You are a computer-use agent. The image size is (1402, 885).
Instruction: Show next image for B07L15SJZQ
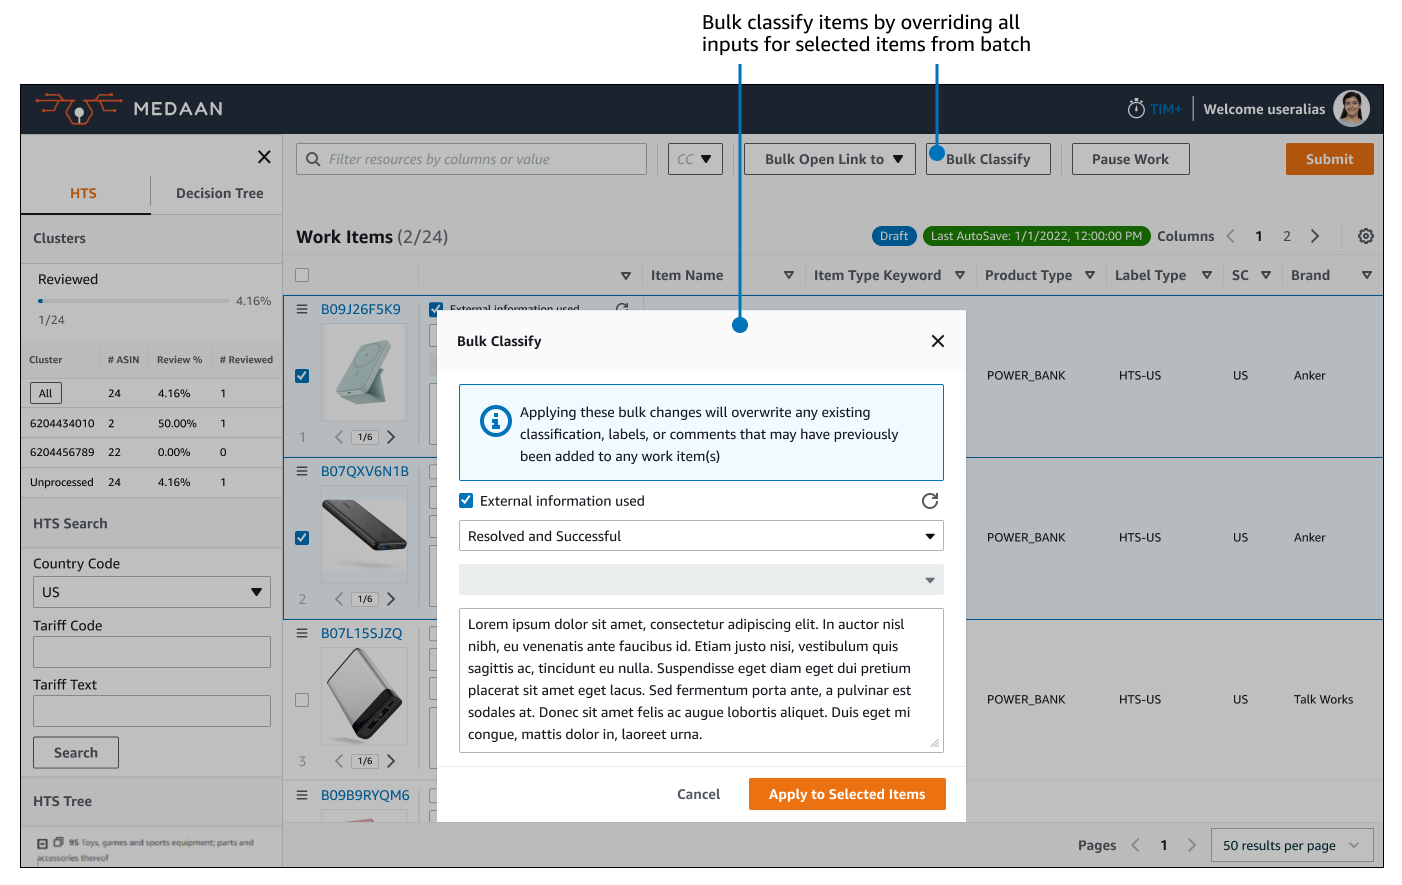(391, 761)
